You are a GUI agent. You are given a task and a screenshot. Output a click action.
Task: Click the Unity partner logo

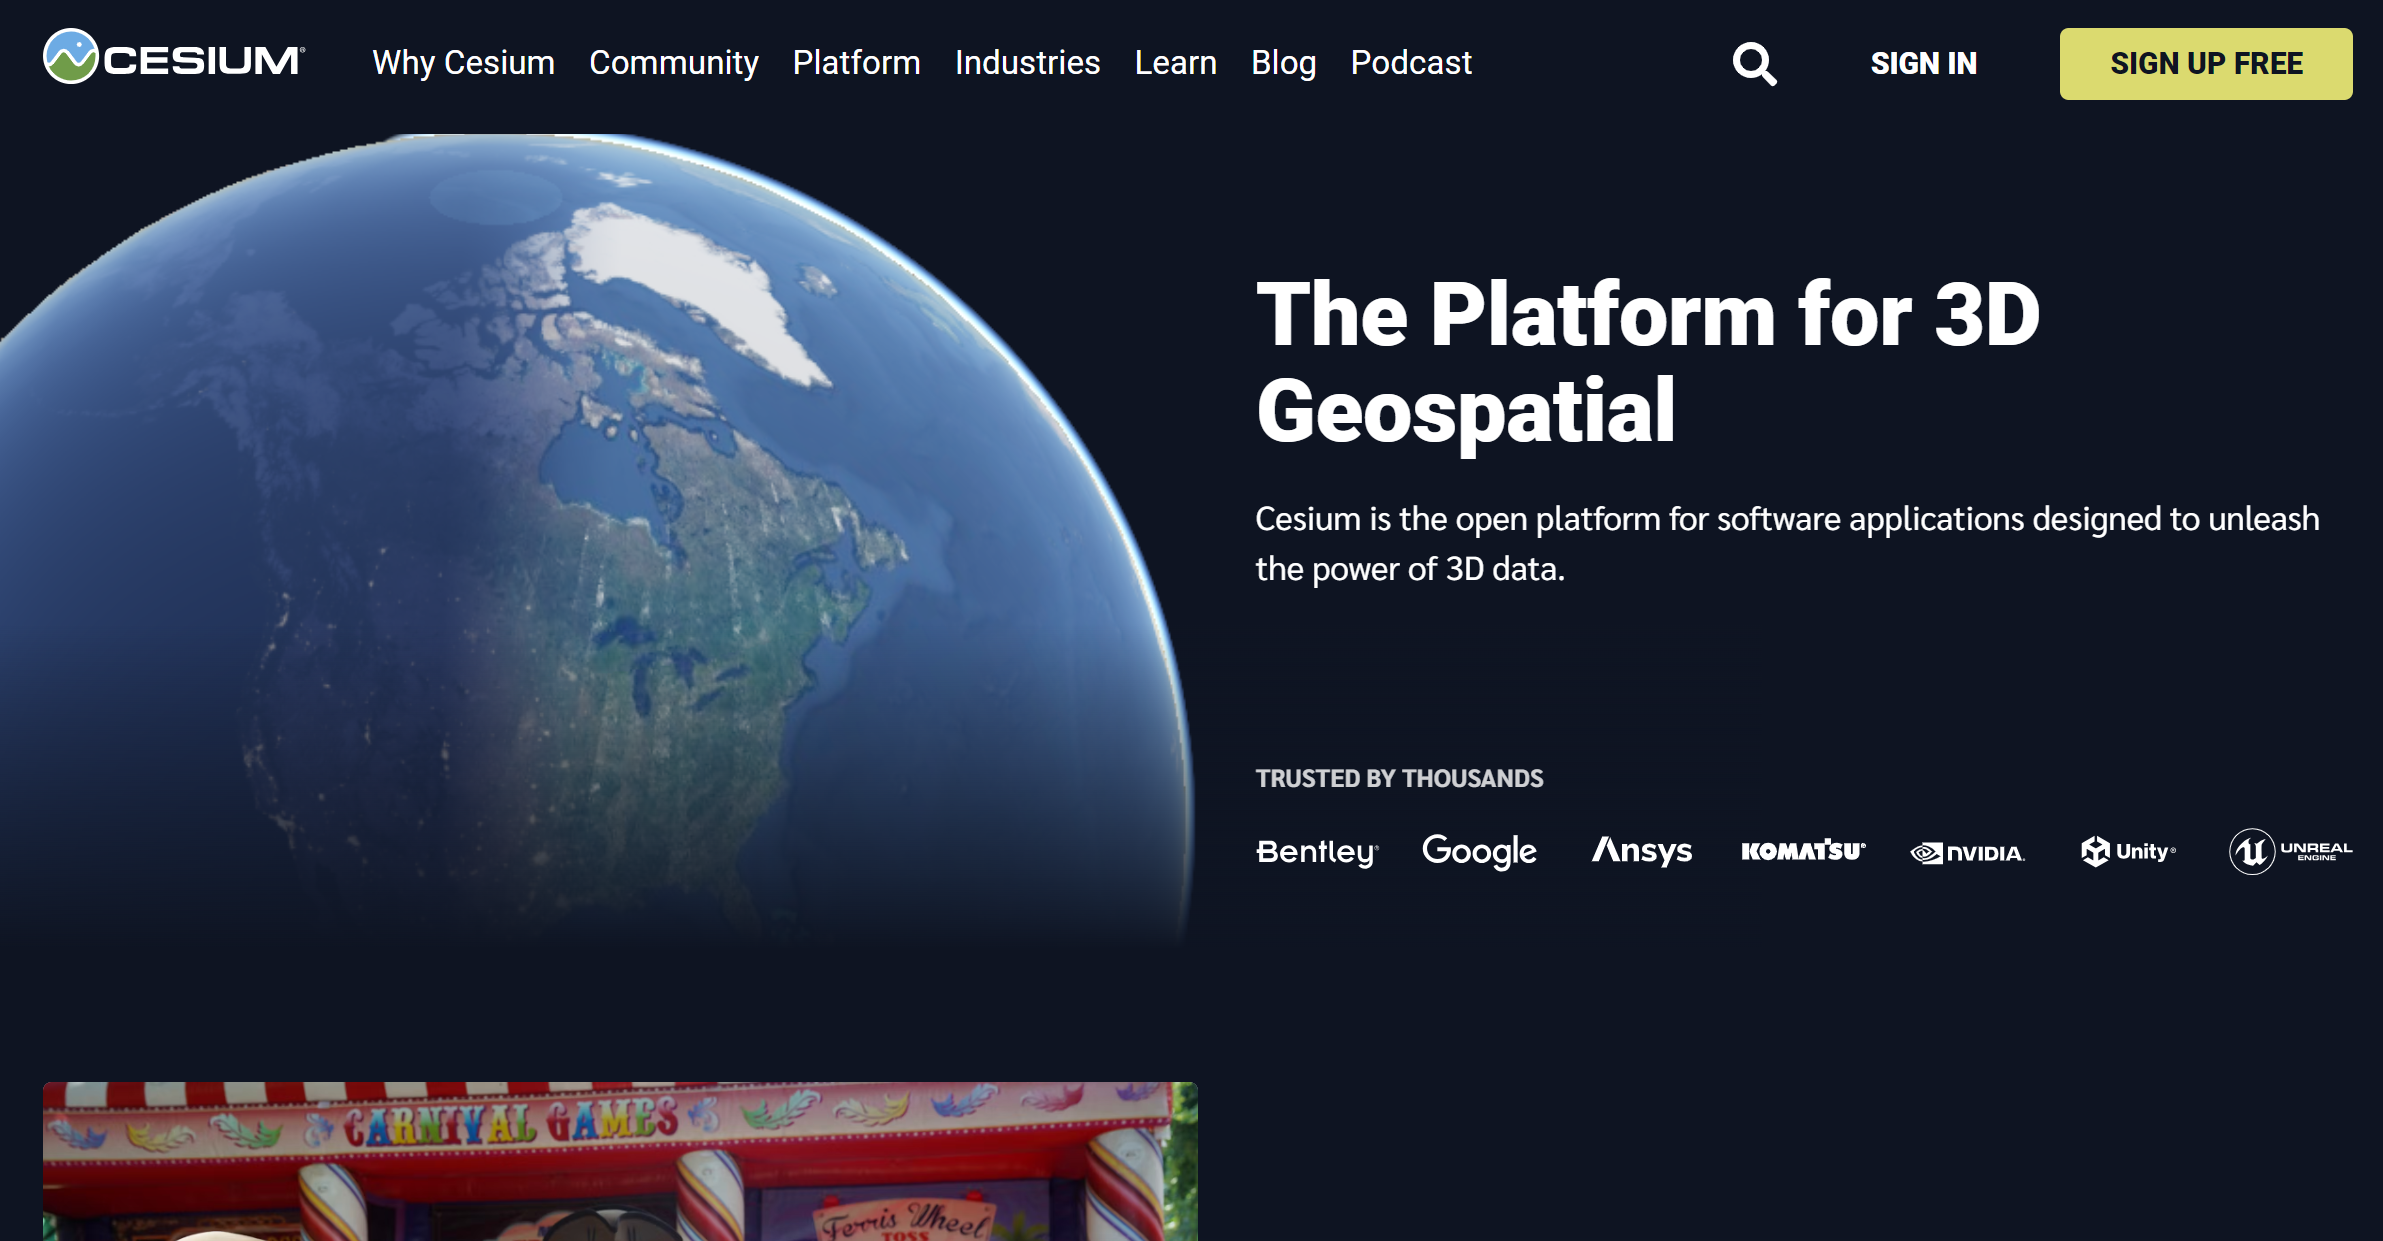pos(2127,851)
